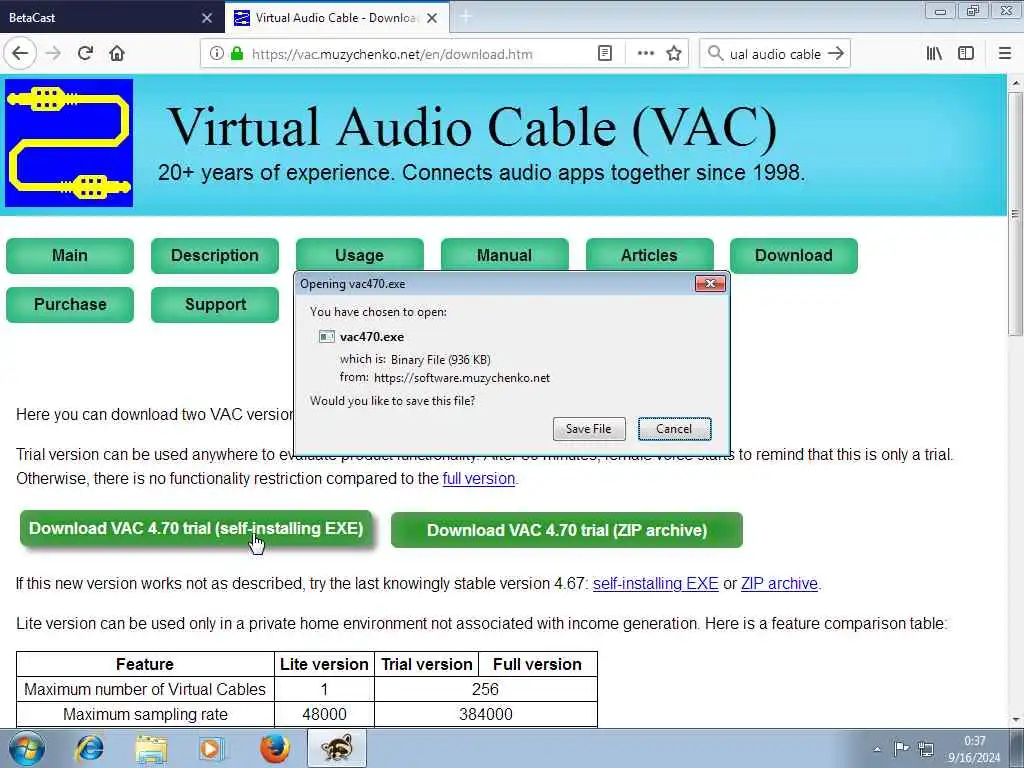The image size is (1024, 768).
Task: Open the Manual page button
Action: 505,255
